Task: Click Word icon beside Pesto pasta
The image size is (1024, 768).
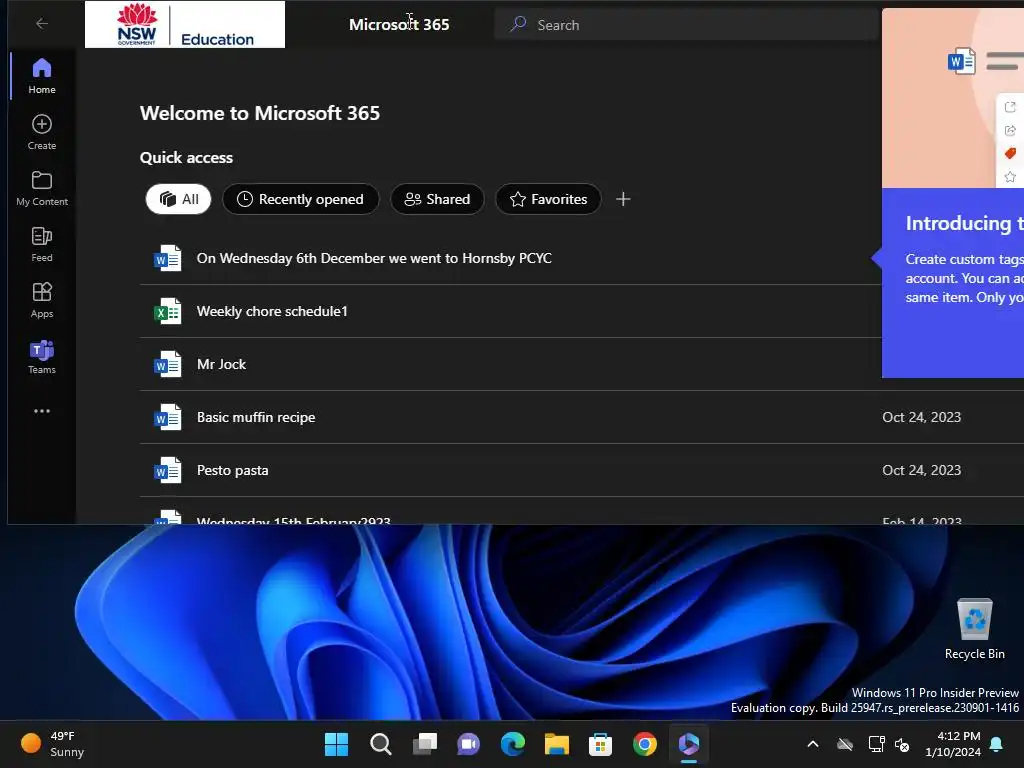Action: pos(167,470)
